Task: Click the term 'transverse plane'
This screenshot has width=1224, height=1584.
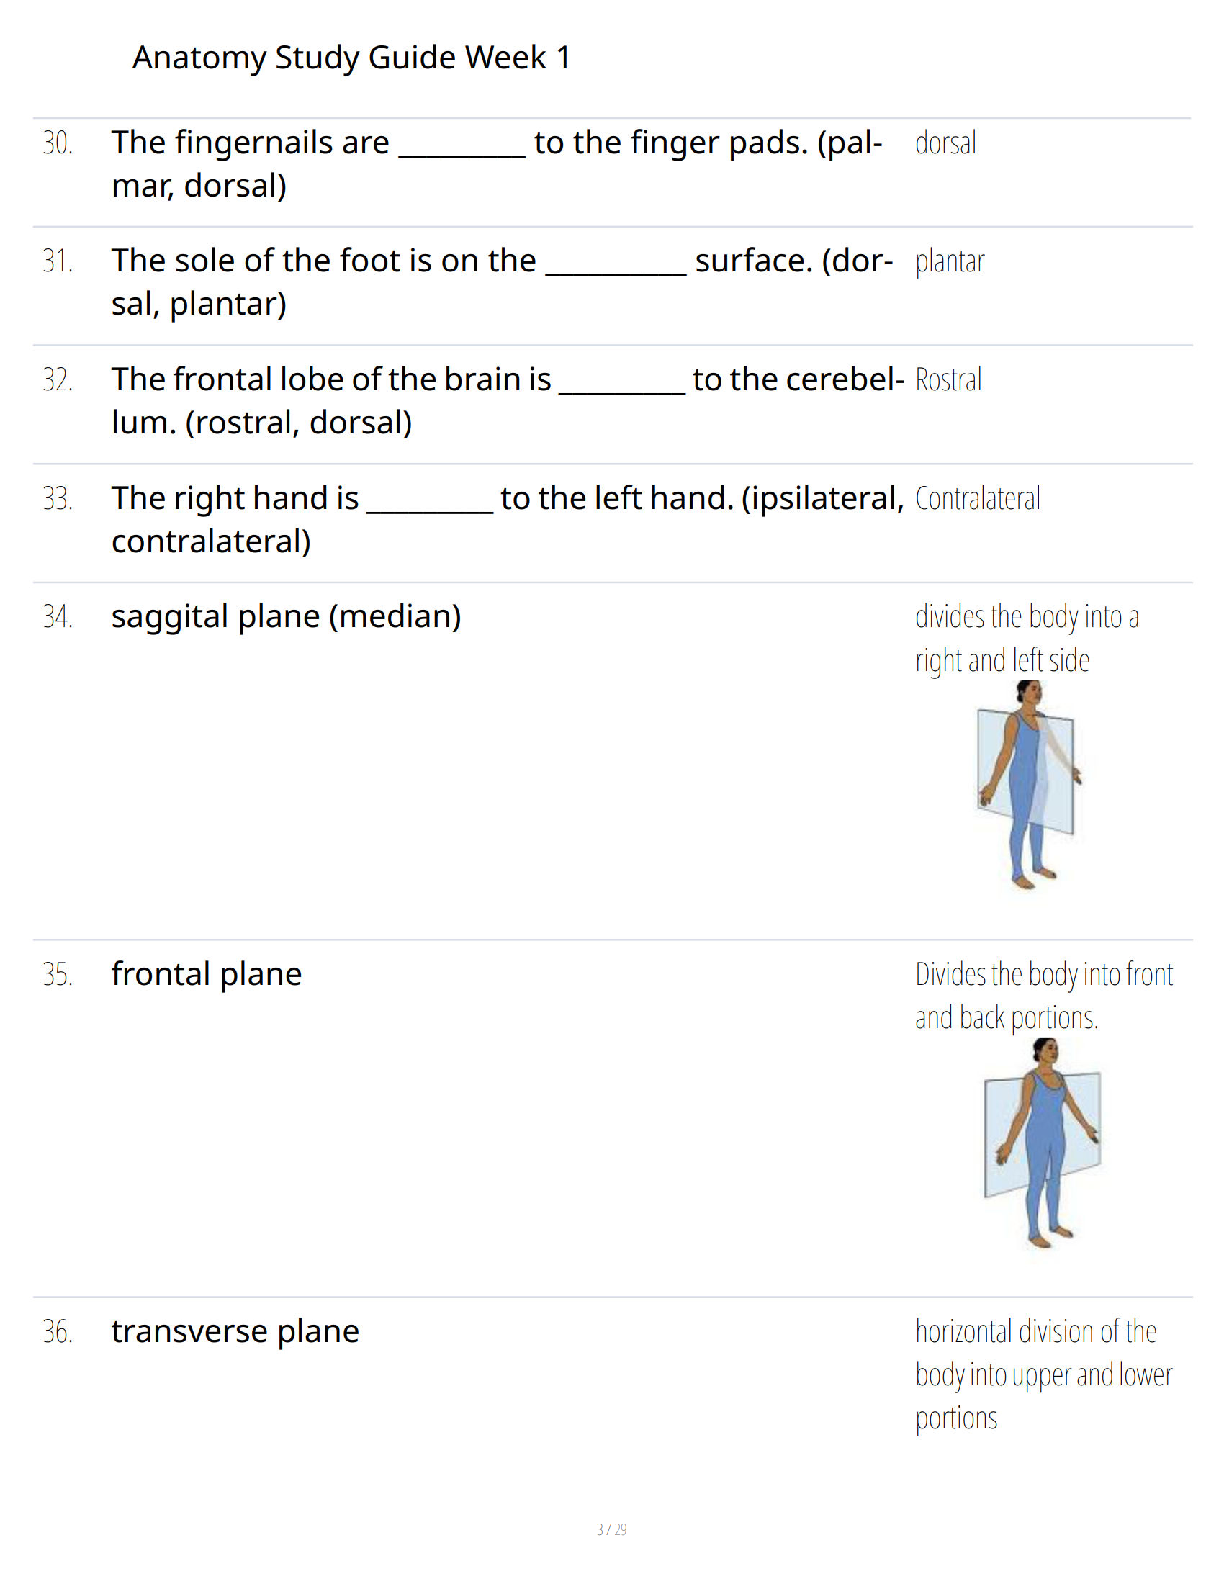Action: tap(235, 1331)
